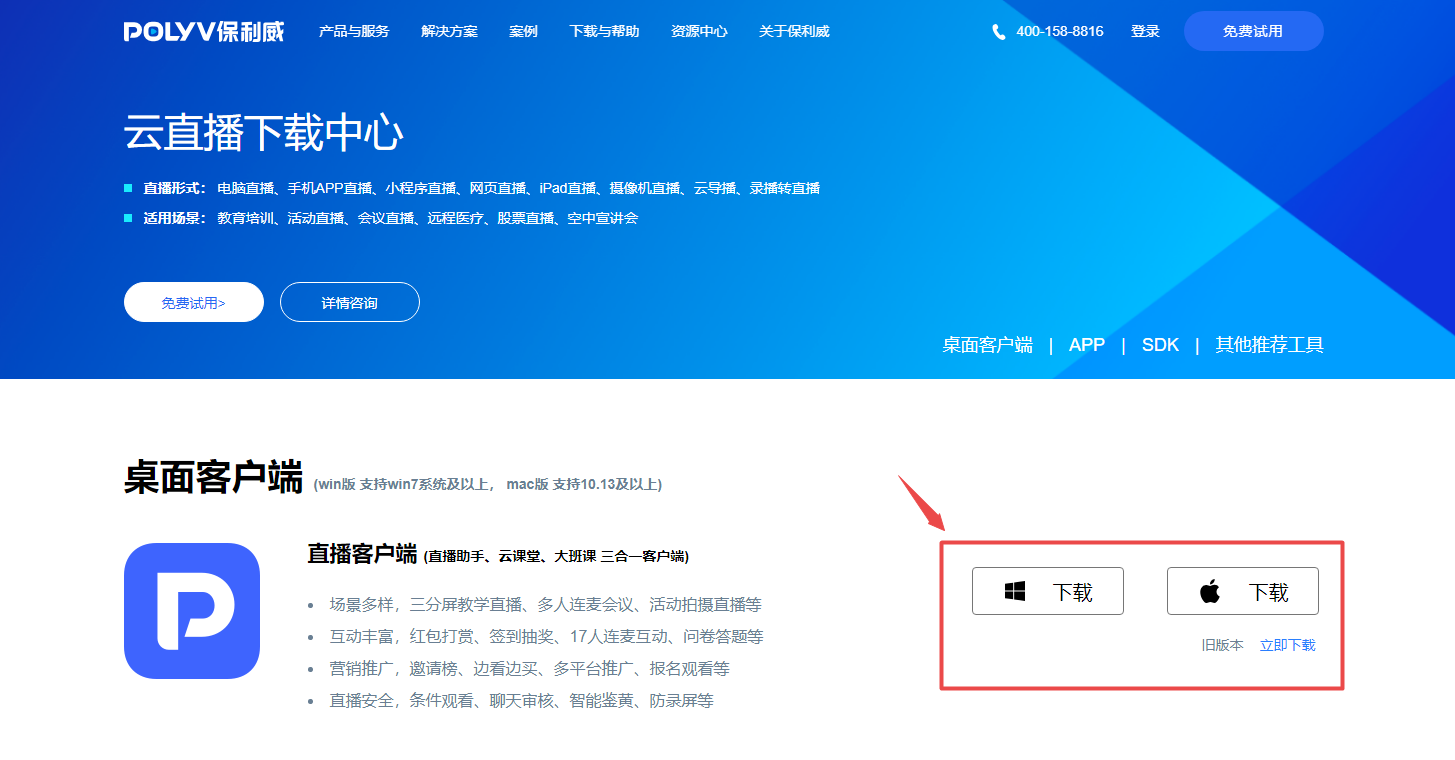Click the white 免费试用> banner button
1455x760 pixels.
click(194, 302)
